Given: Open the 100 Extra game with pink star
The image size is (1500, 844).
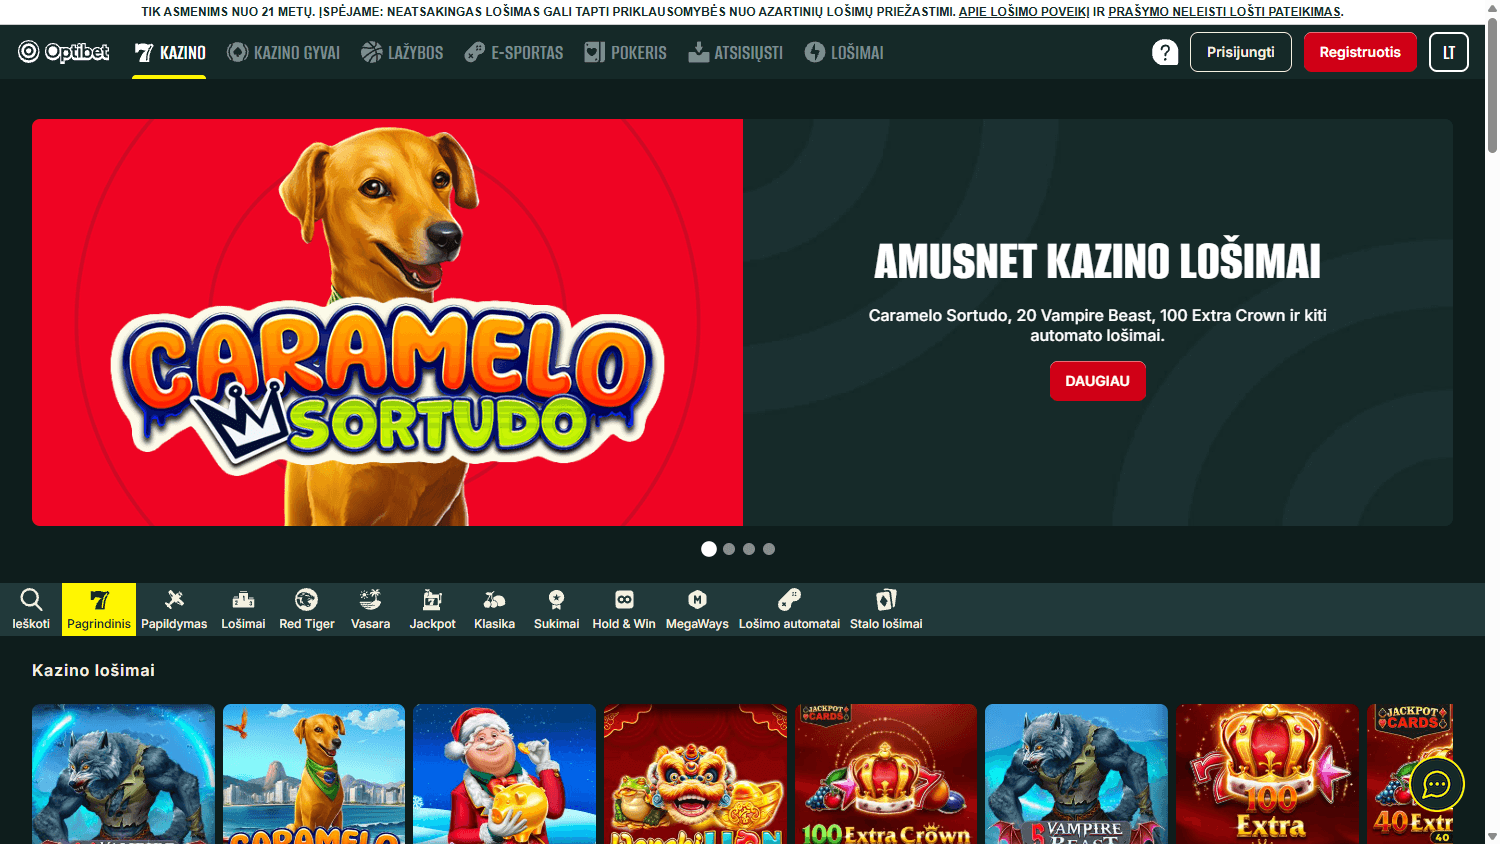Looking at the screenshot, I should (x=1267, y=774).
